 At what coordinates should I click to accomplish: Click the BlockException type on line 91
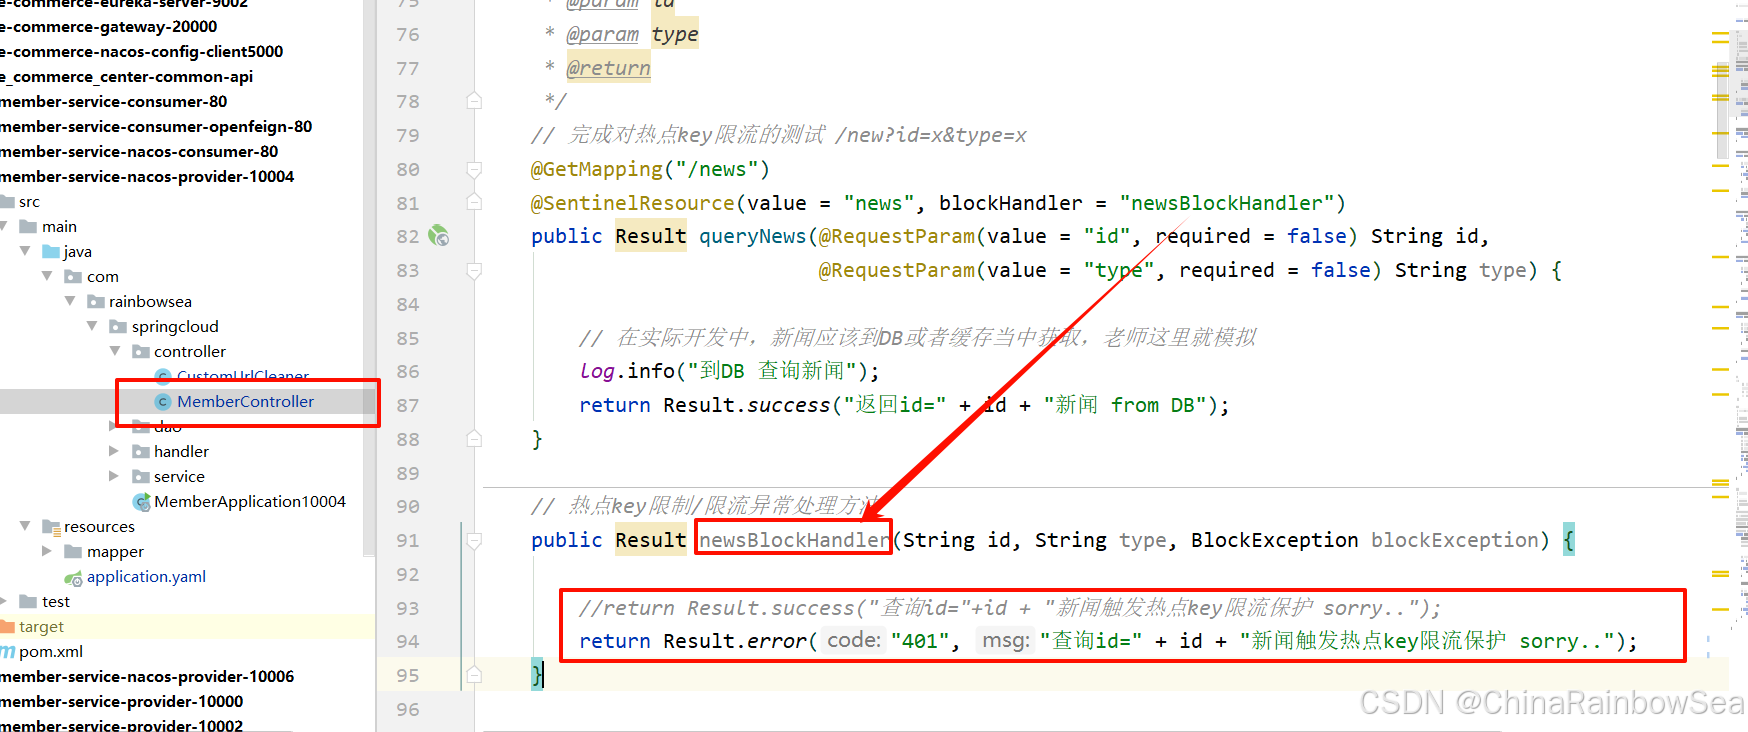[x=1275, y=540]
